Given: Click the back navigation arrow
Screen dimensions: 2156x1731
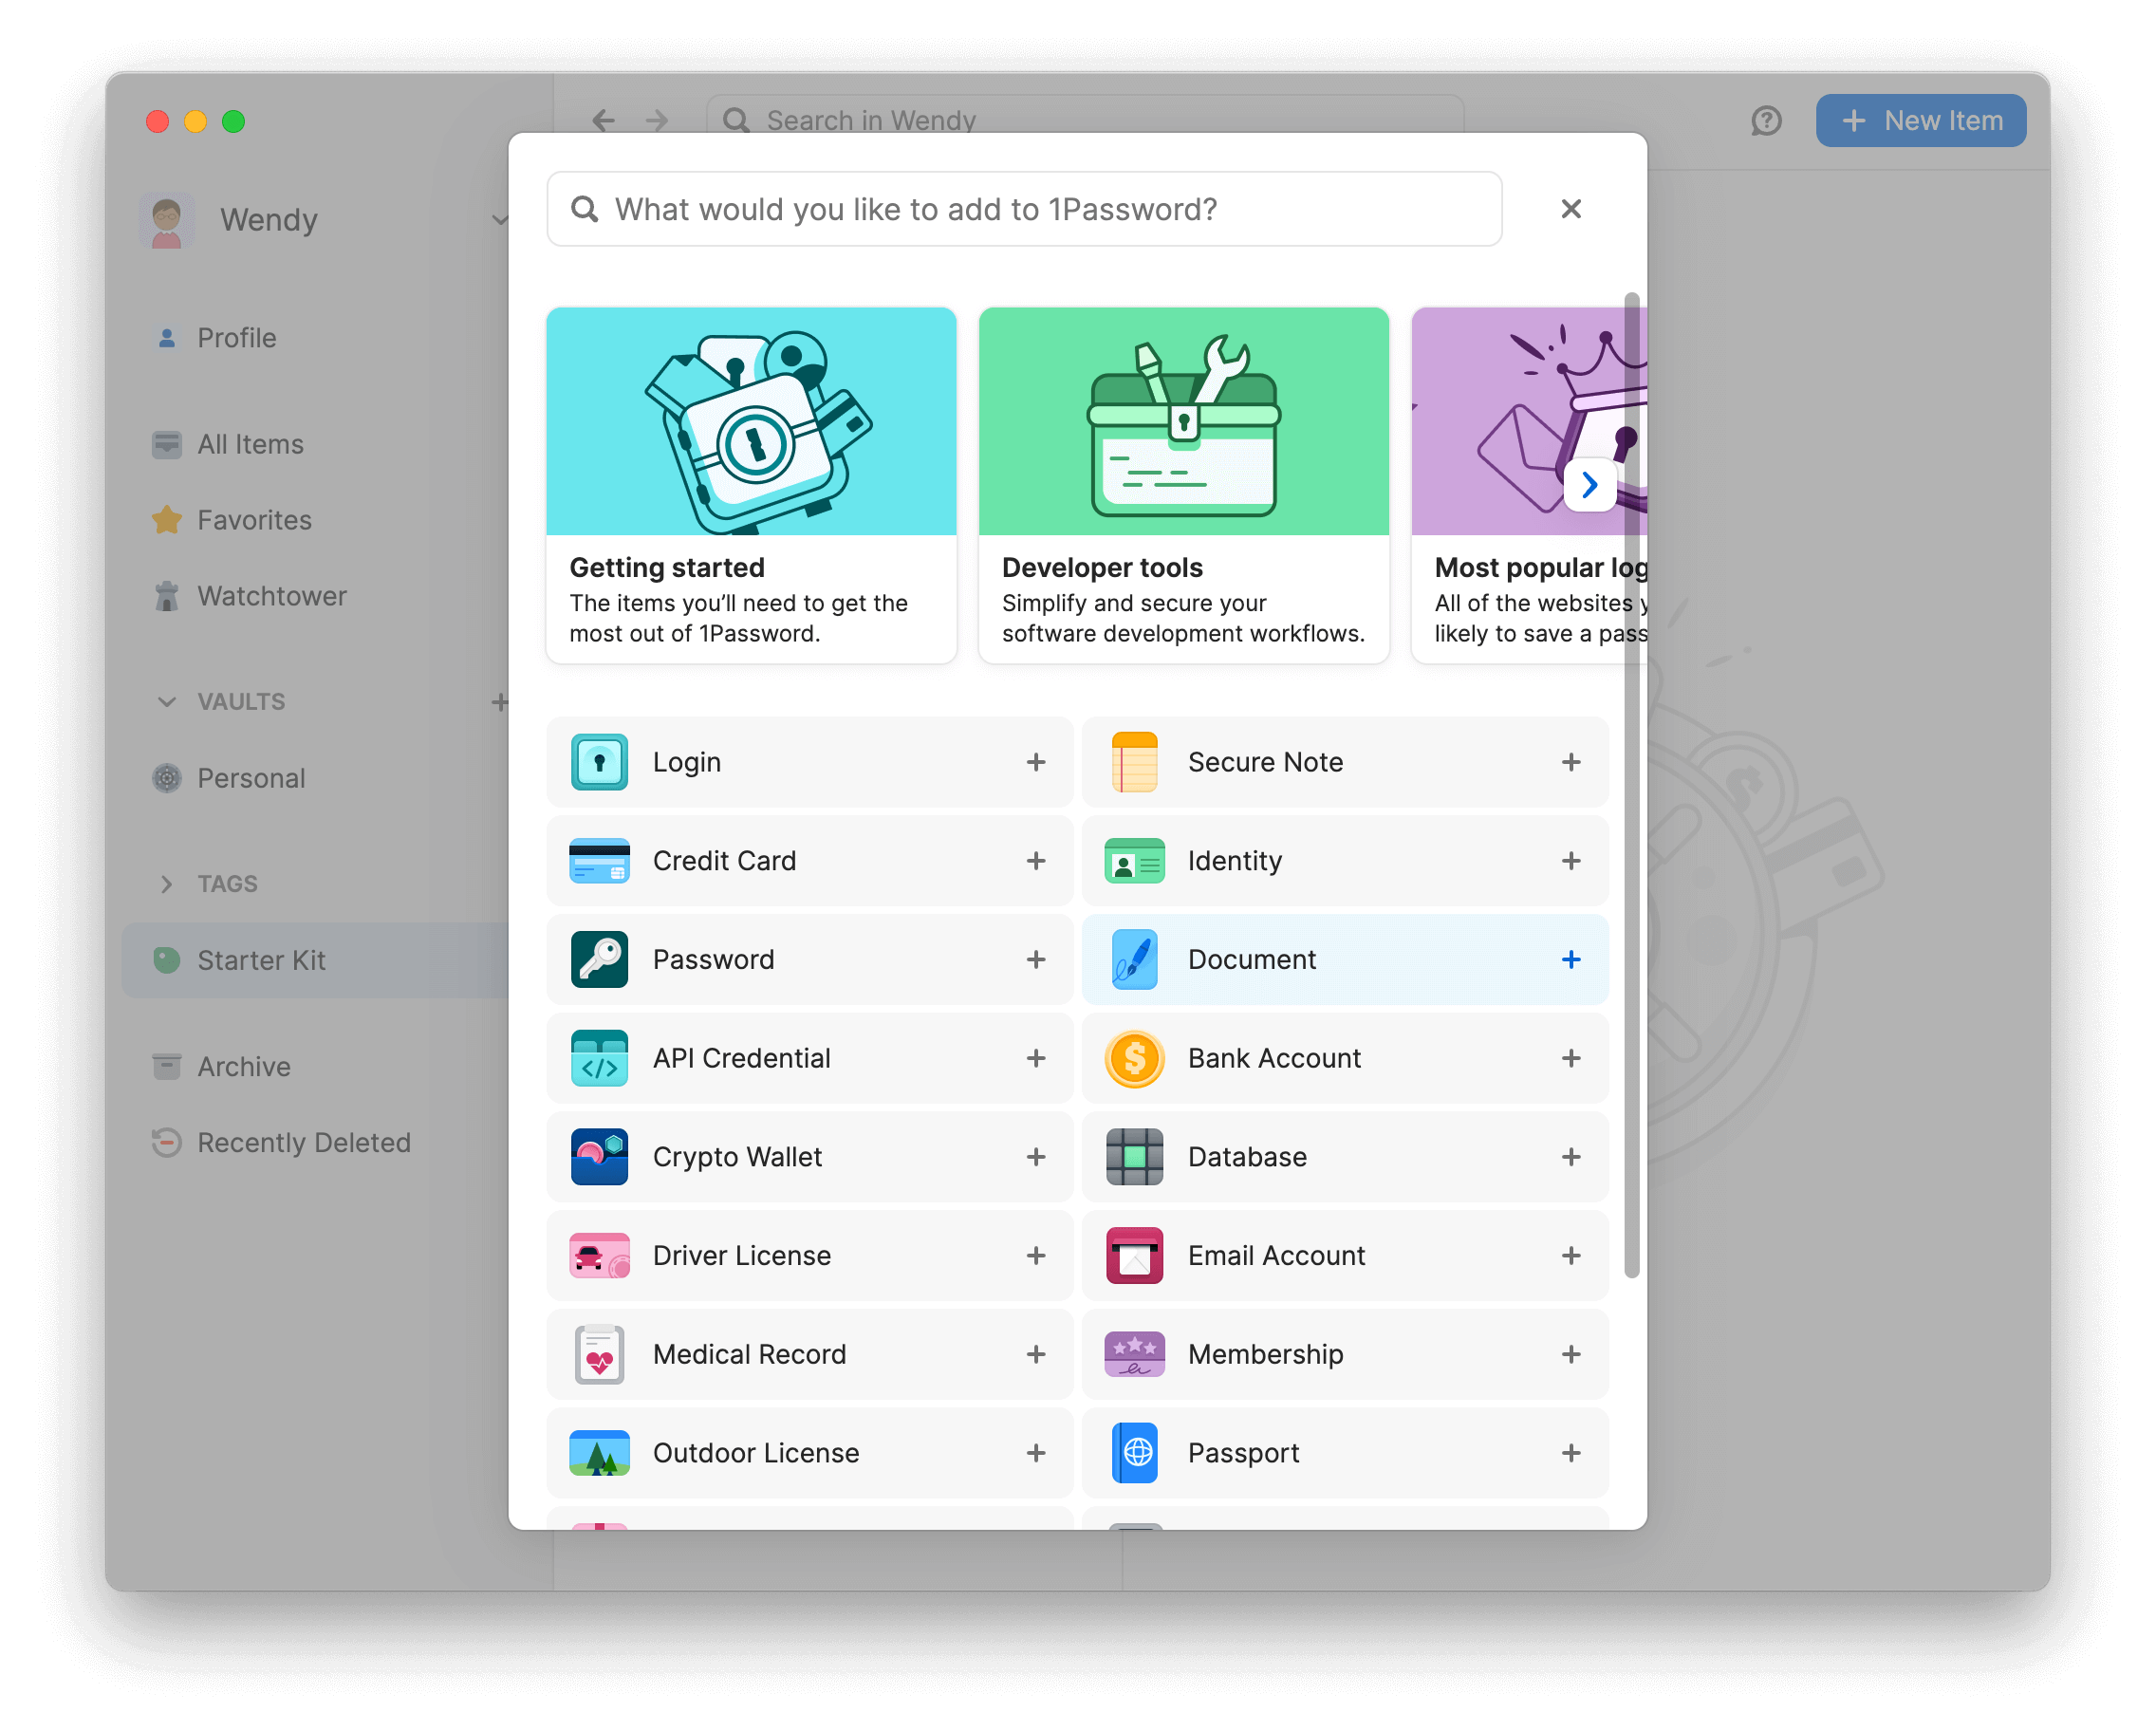Looking at the screenshot, I should 603,121.
